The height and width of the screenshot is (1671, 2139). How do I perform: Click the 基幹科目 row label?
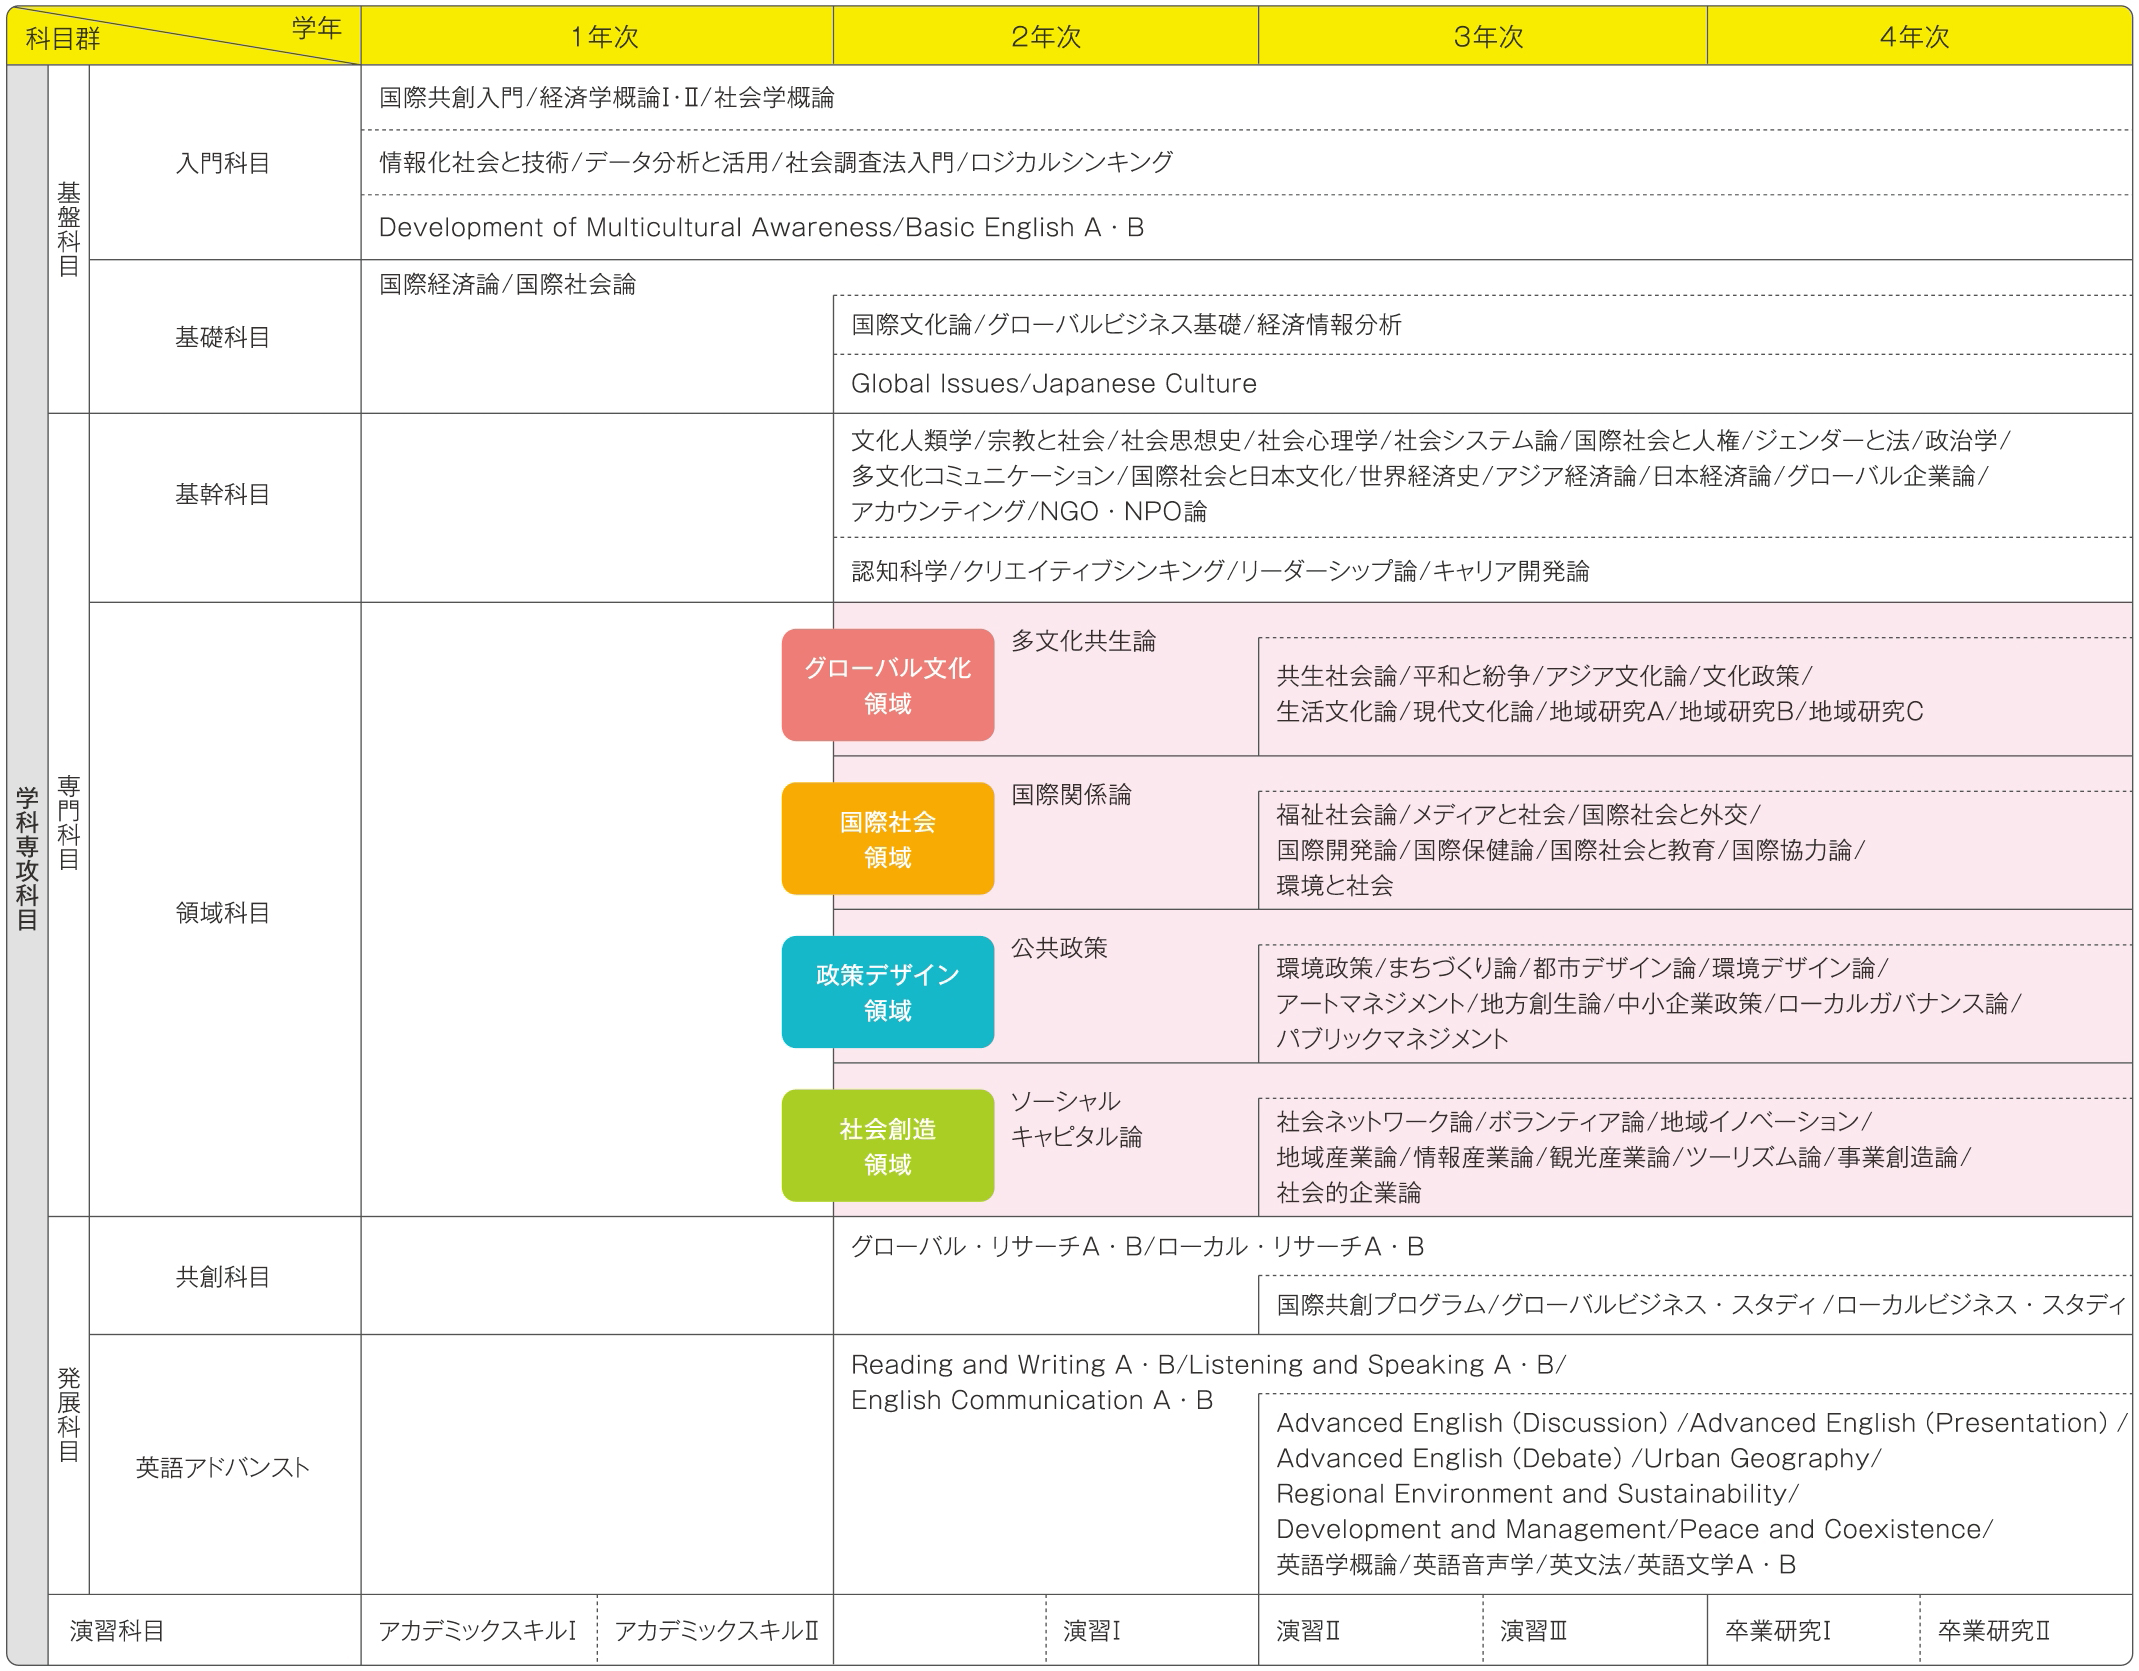pyautogui.click(x=223, y=494)
